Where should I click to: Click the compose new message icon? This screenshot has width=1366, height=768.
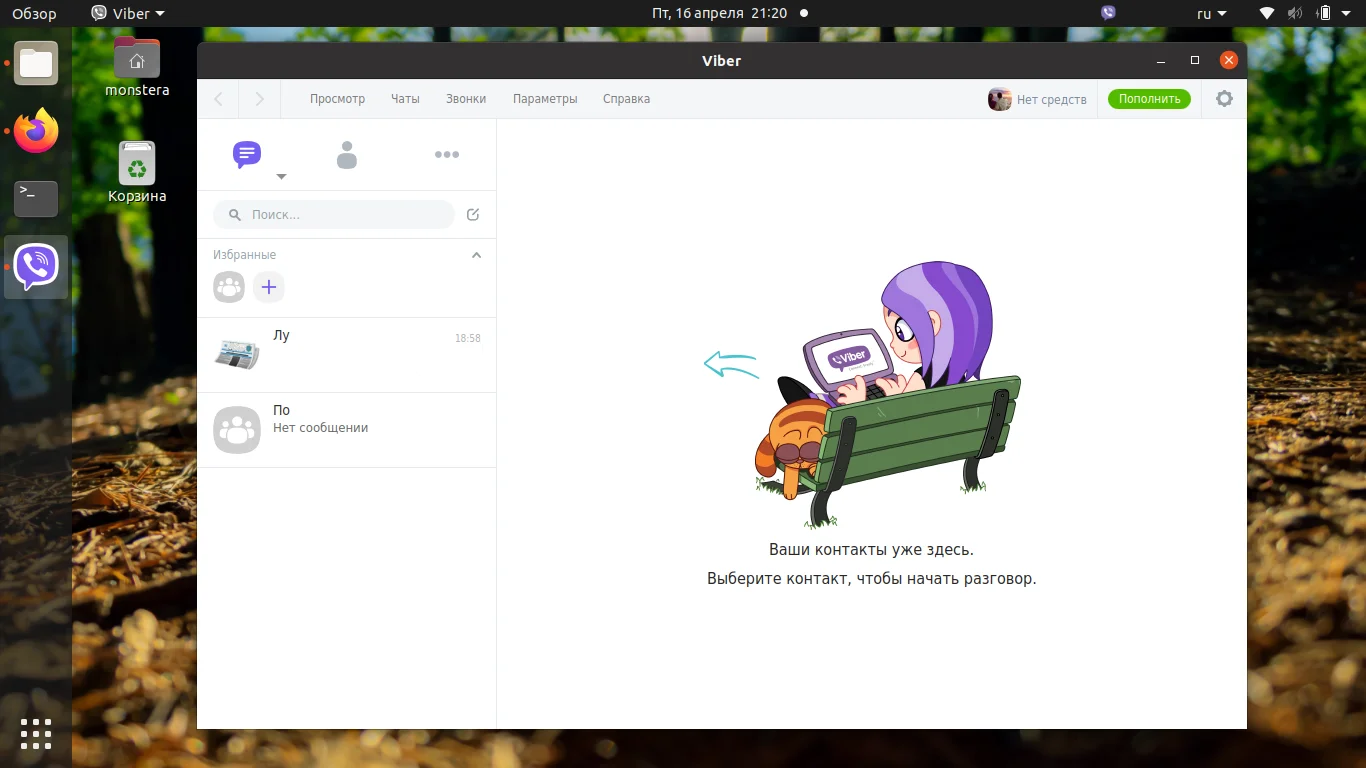point(473,214)
